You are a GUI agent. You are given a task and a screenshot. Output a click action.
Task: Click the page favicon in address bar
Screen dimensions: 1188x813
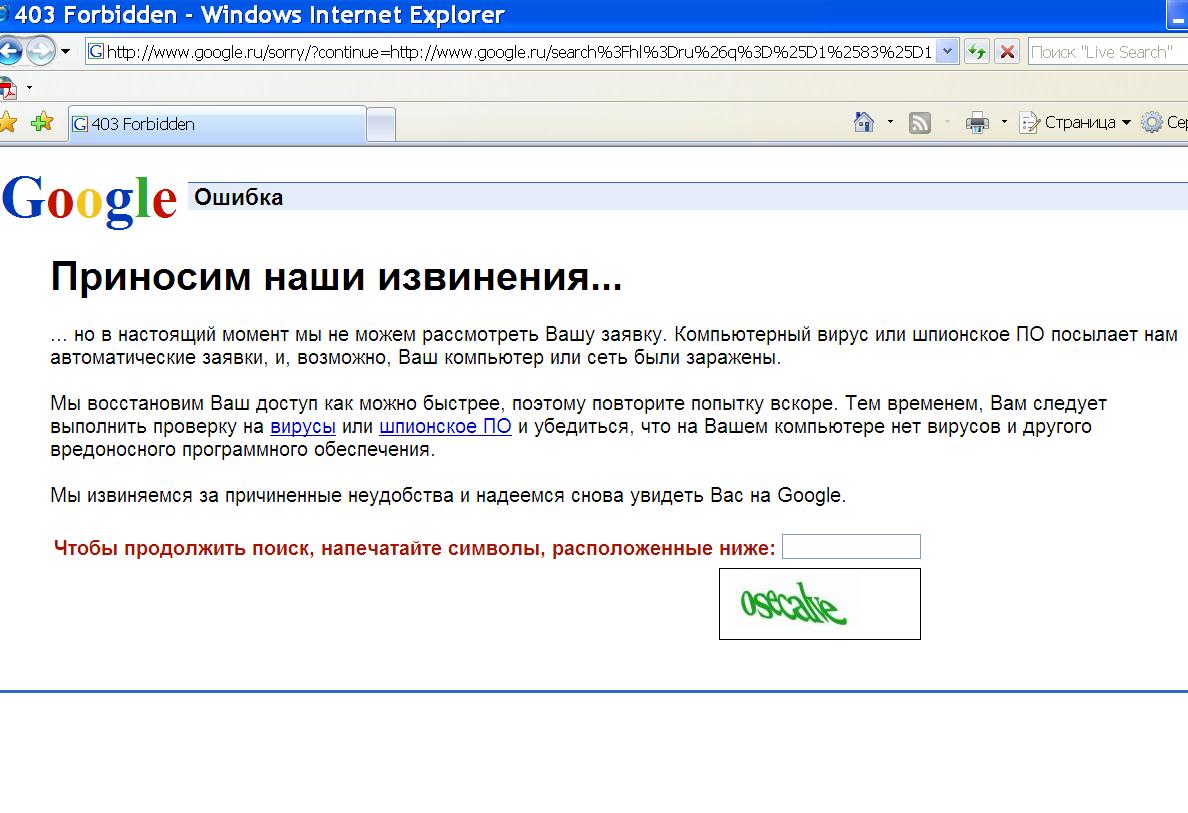pos(96,52)
